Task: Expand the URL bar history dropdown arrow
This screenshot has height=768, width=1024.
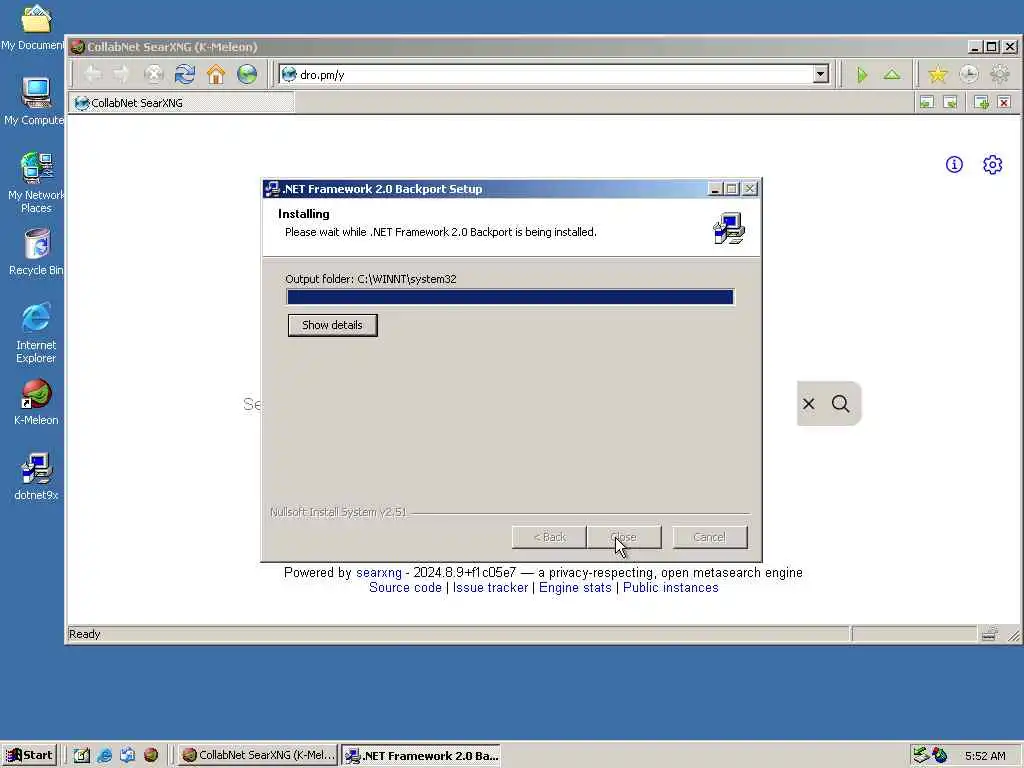Action: point(821,74)
